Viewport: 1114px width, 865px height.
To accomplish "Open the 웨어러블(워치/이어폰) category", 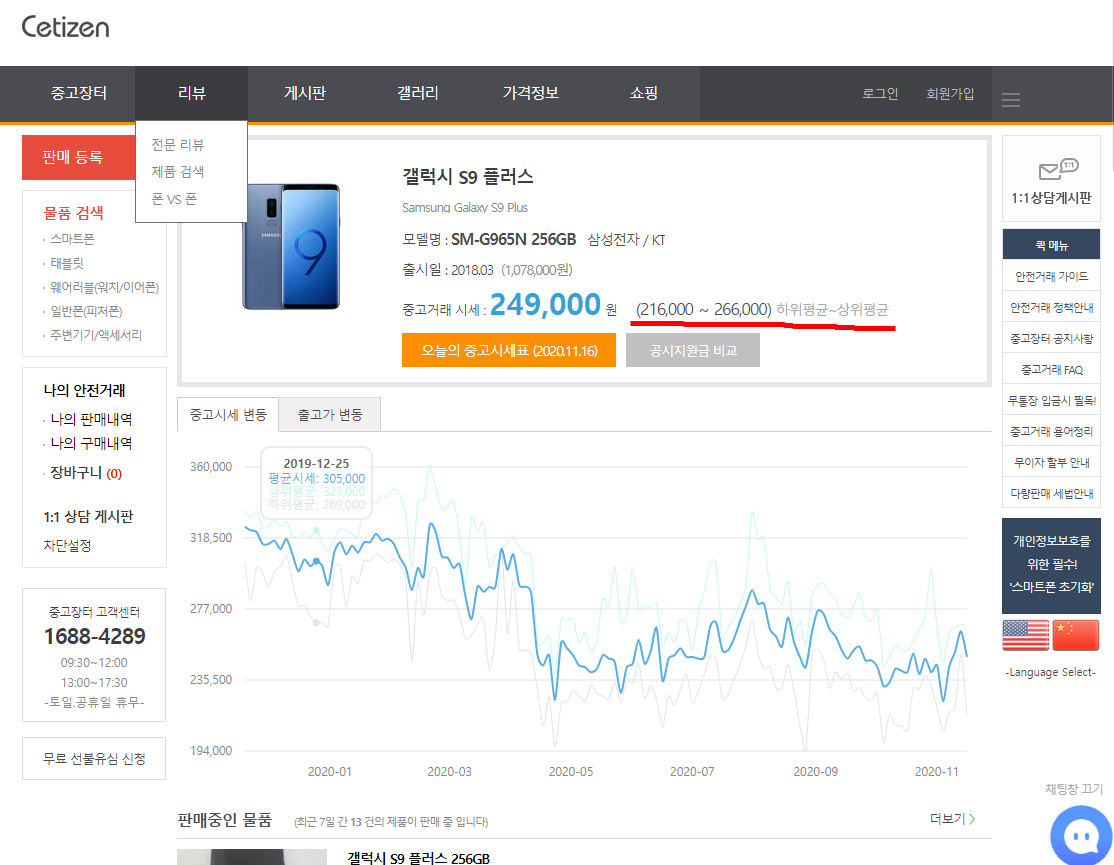I will 104,287.
